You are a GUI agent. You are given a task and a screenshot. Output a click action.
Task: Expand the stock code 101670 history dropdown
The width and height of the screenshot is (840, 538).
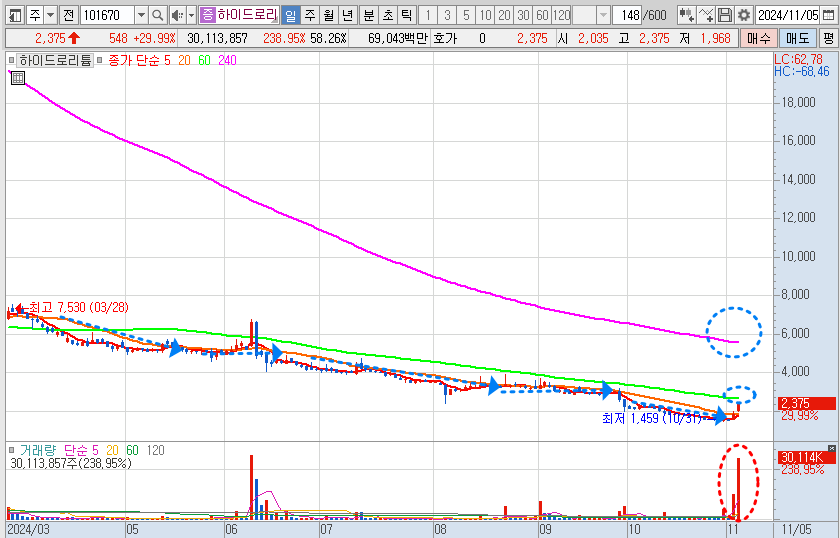(141, 15)
